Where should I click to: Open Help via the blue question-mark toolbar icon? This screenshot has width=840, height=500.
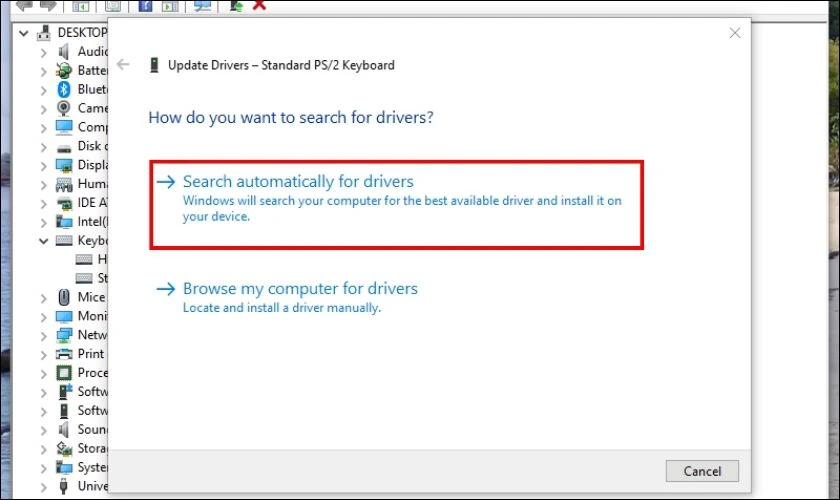coord(145,6)
